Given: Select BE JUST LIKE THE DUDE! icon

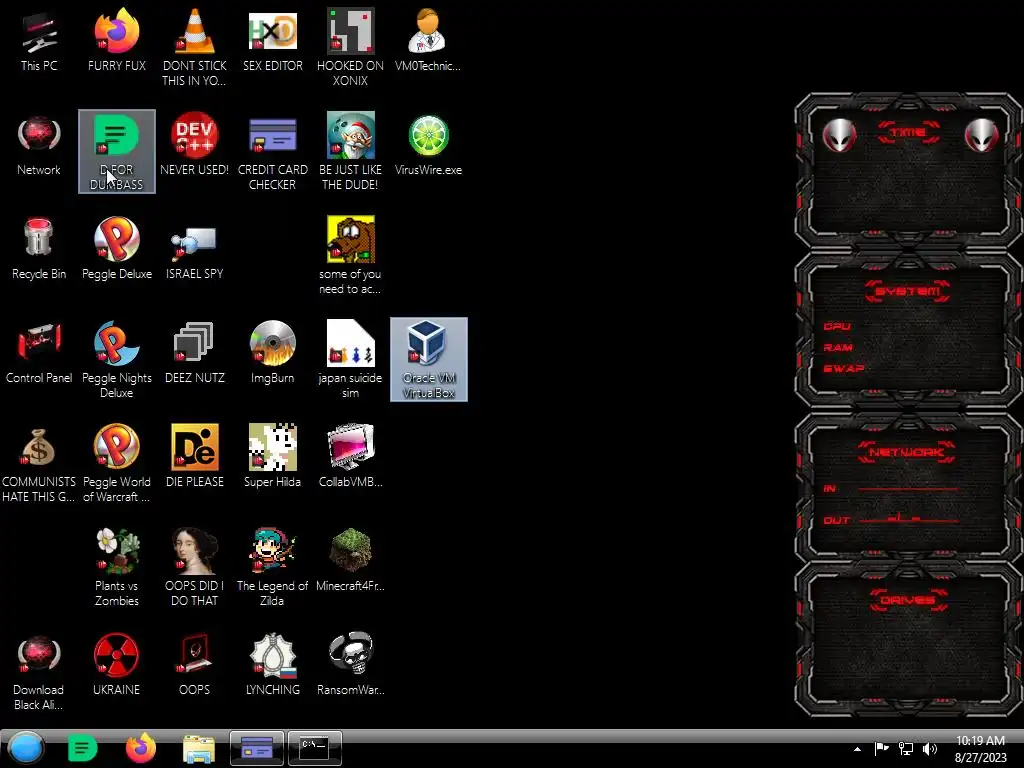Looking at the screenshot, I should click(350, 152).
